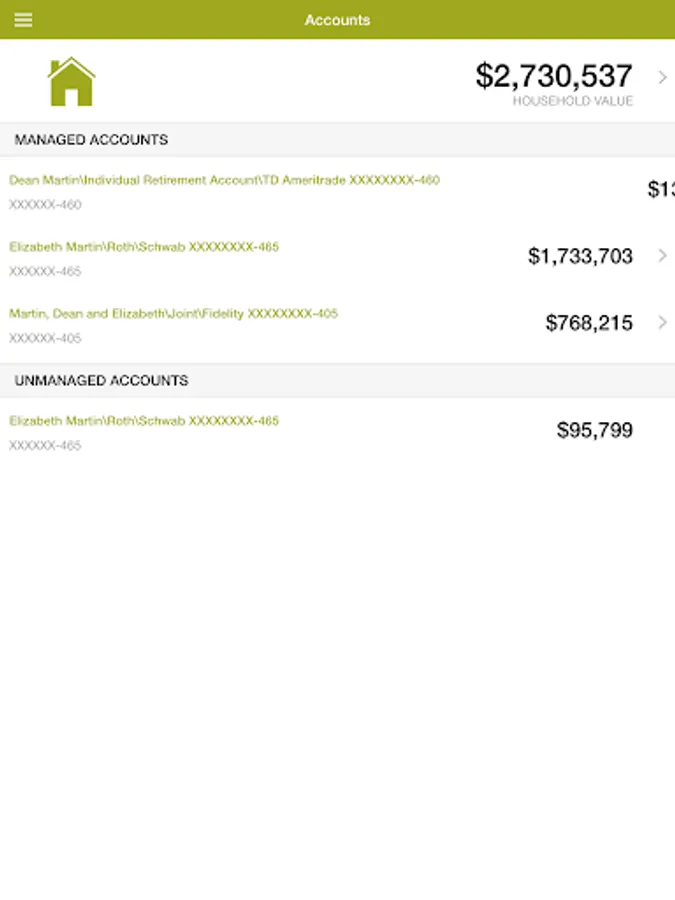Select account number XXXXXX-460

coord(45,205)
